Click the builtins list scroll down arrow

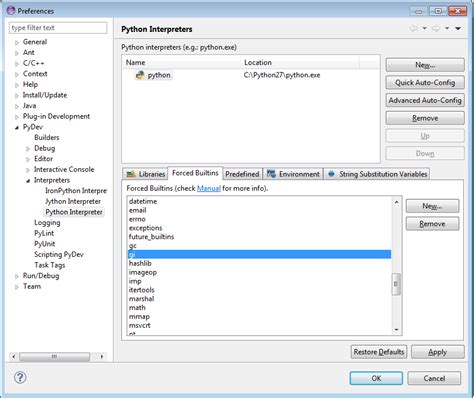[396, 330]
